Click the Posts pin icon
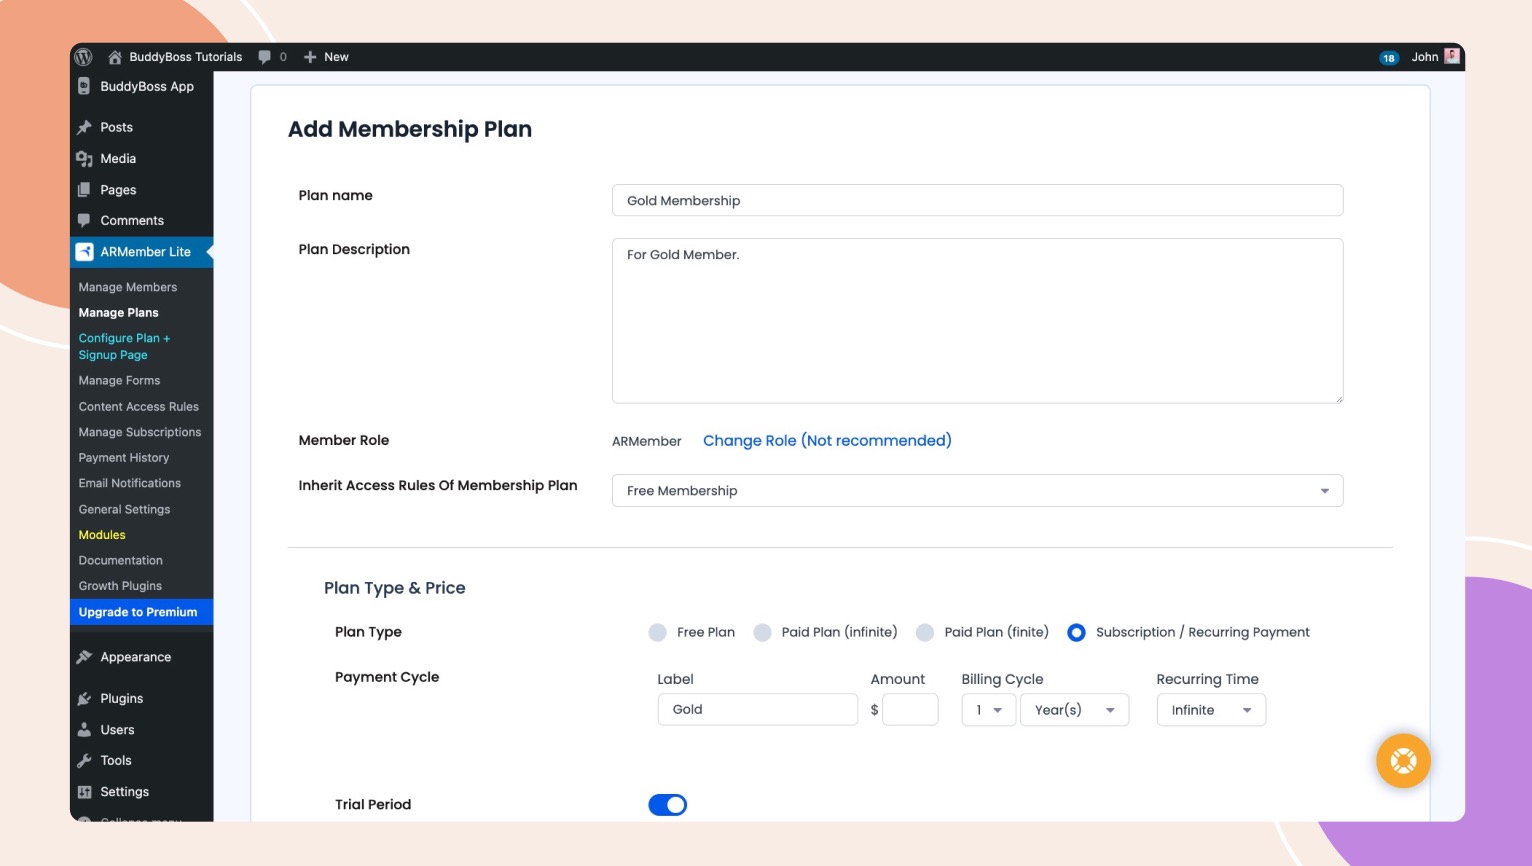Screen dimensions: 1532x866 click(x=84, y=128)
